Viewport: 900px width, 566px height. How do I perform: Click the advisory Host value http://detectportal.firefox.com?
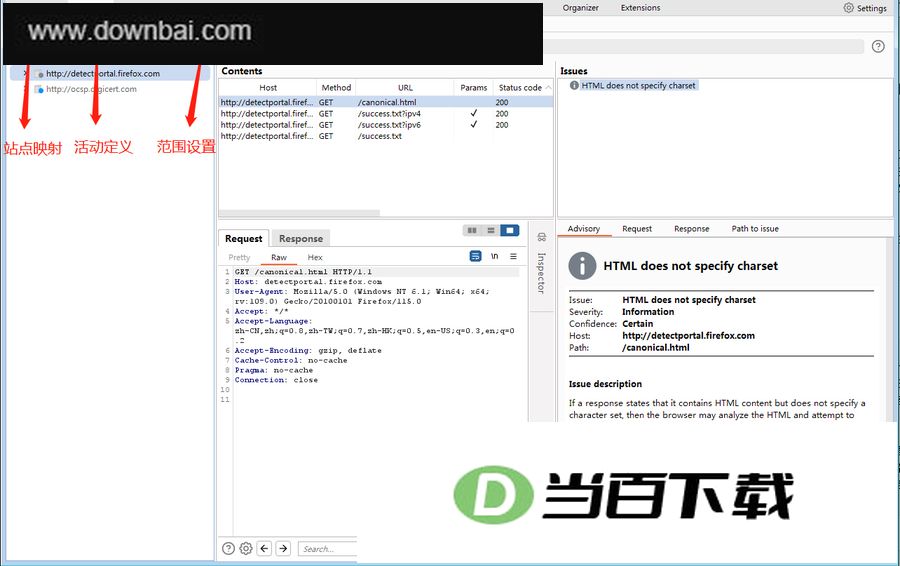(688, 335)
